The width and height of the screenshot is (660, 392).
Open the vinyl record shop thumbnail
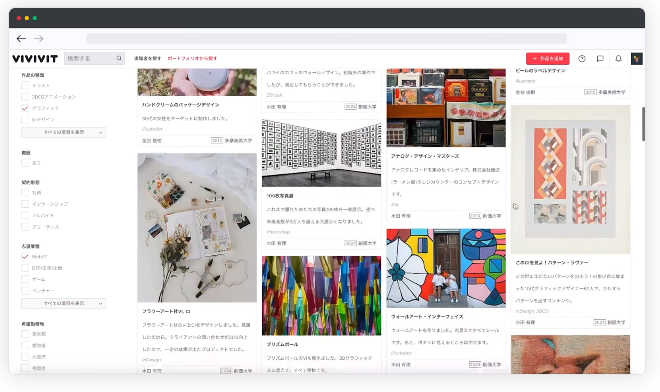[x=446, y=108]
